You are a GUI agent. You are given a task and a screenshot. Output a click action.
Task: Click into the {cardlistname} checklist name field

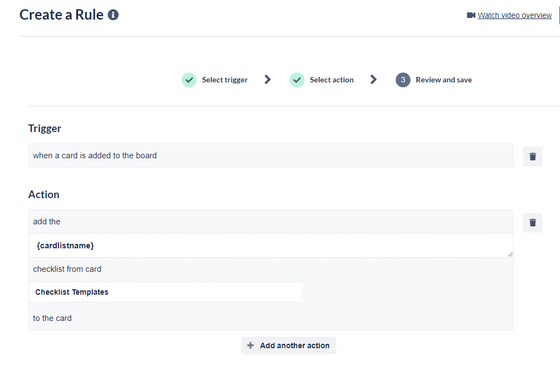[271, 246]
